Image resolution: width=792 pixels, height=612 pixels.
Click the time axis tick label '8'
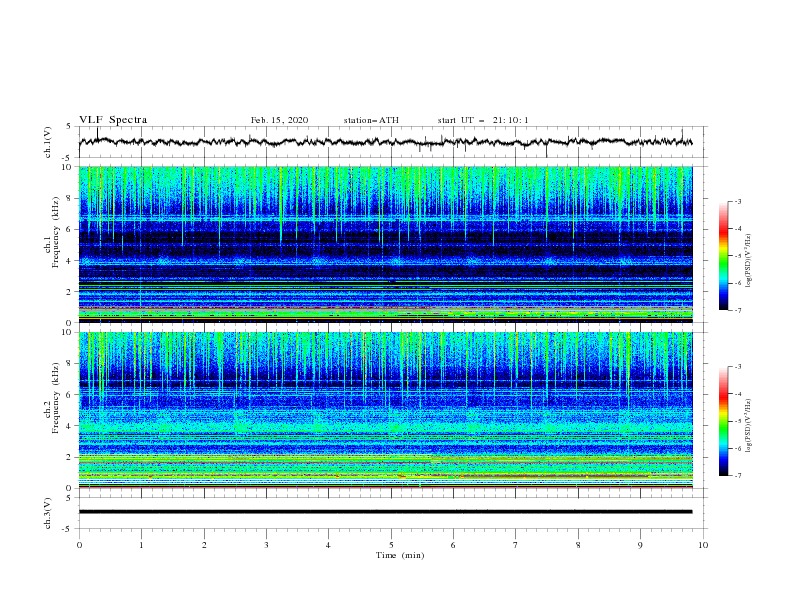pos(578,545)
